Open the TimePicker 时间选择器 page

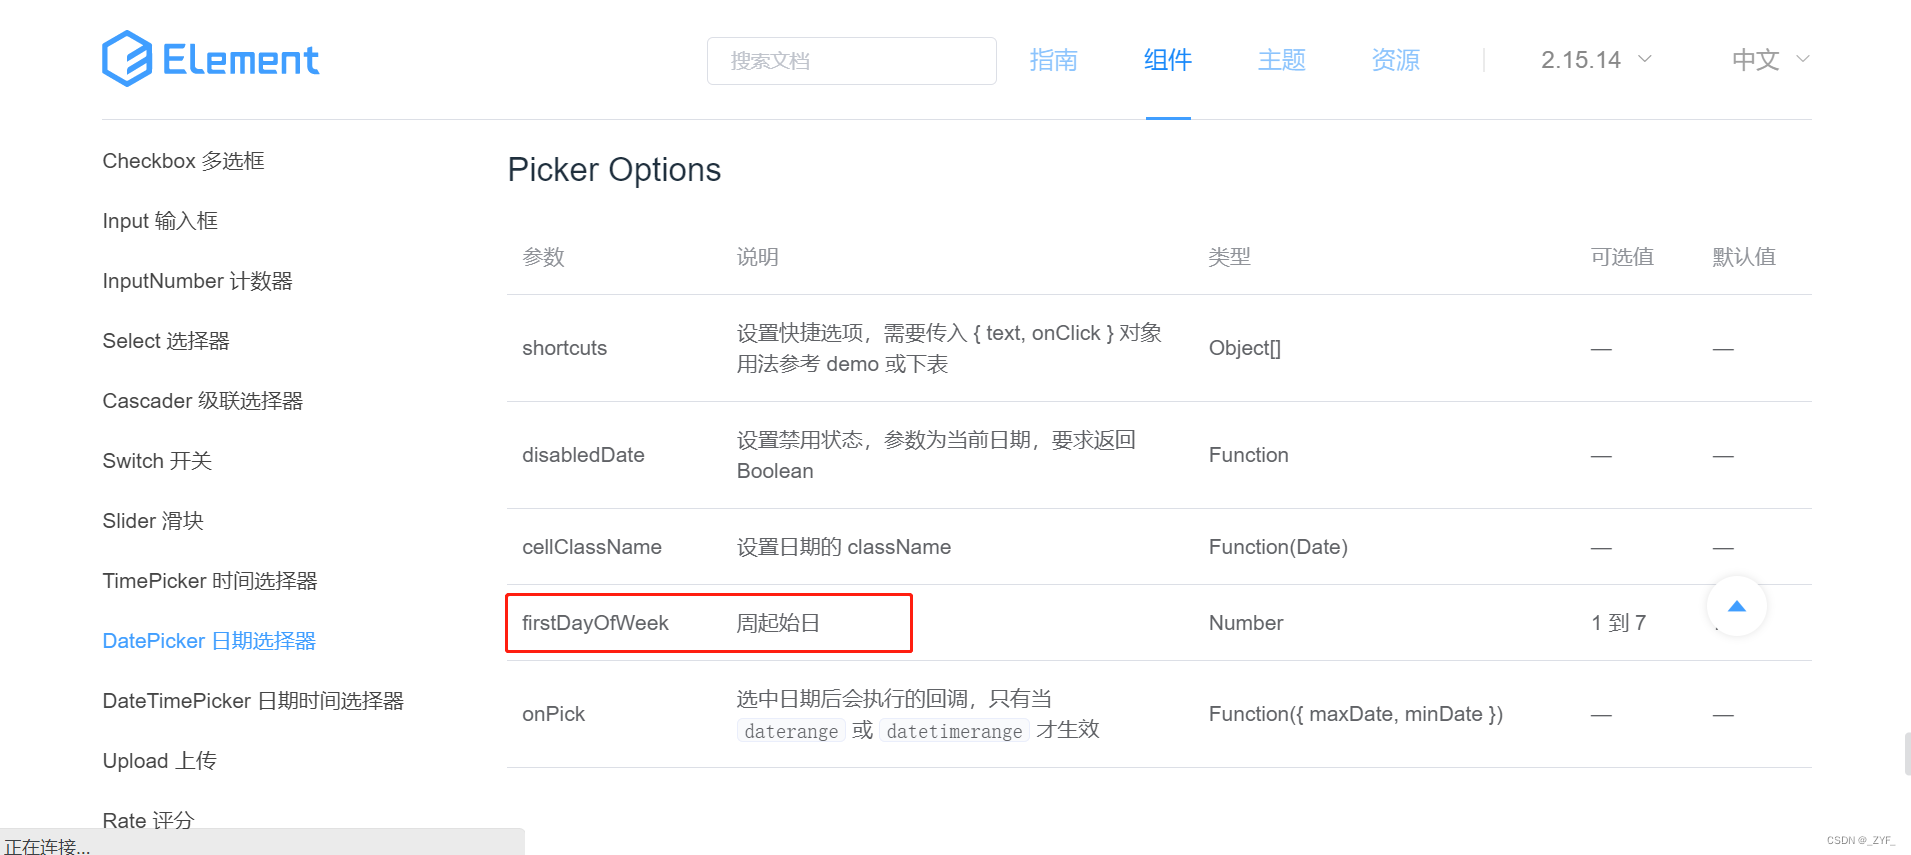(209, 580)
